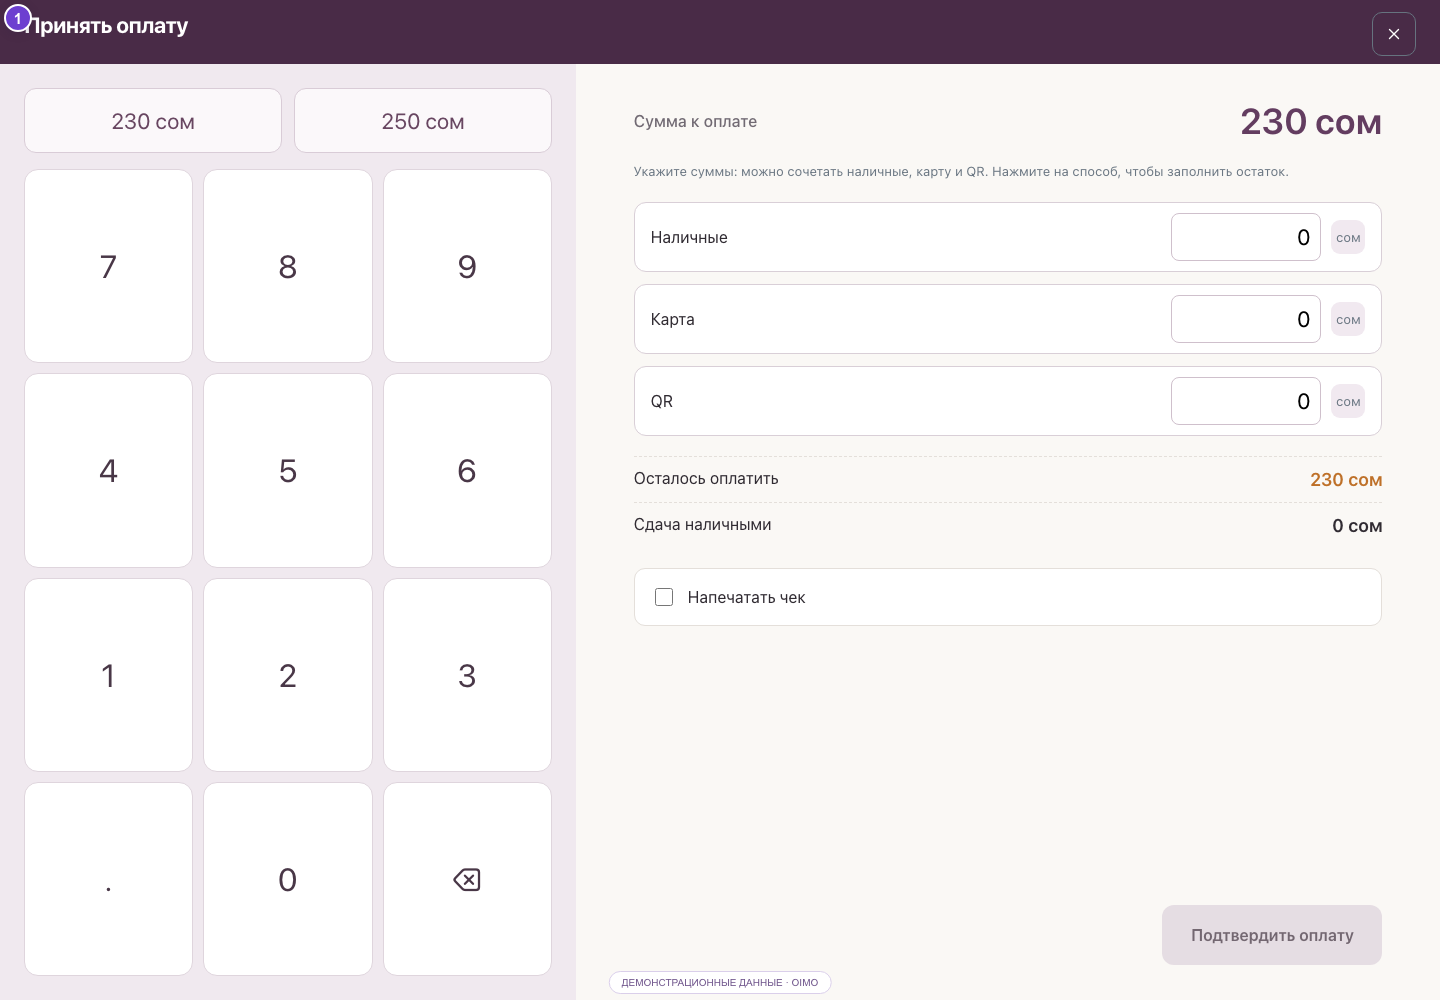Screen dimensions: 1440x1000
Task: Tap keypad digit 9
Action: [467, 266]
